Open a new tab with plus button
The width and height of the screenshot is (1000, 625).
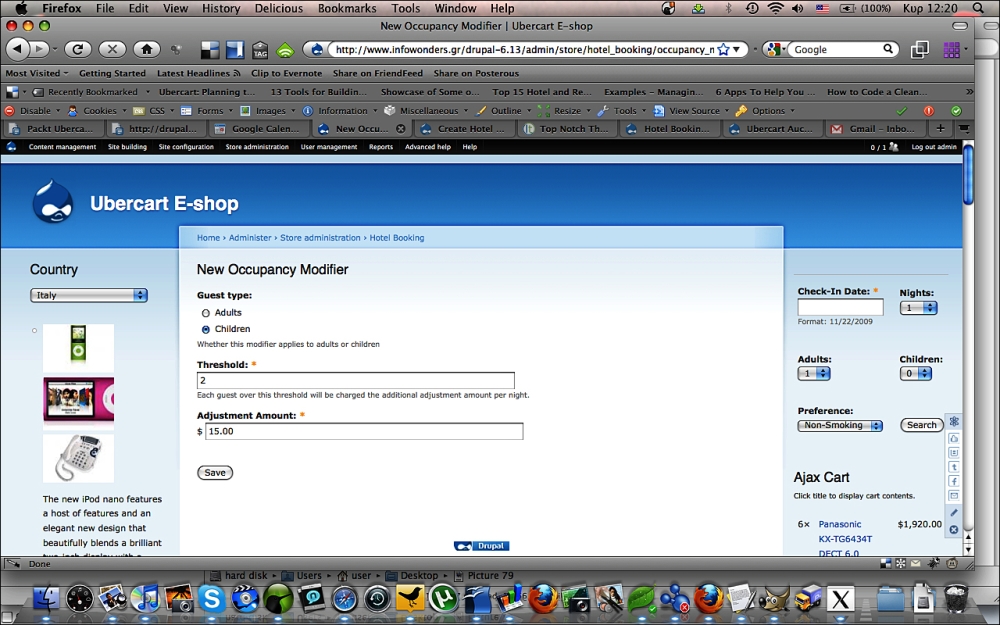940,129
